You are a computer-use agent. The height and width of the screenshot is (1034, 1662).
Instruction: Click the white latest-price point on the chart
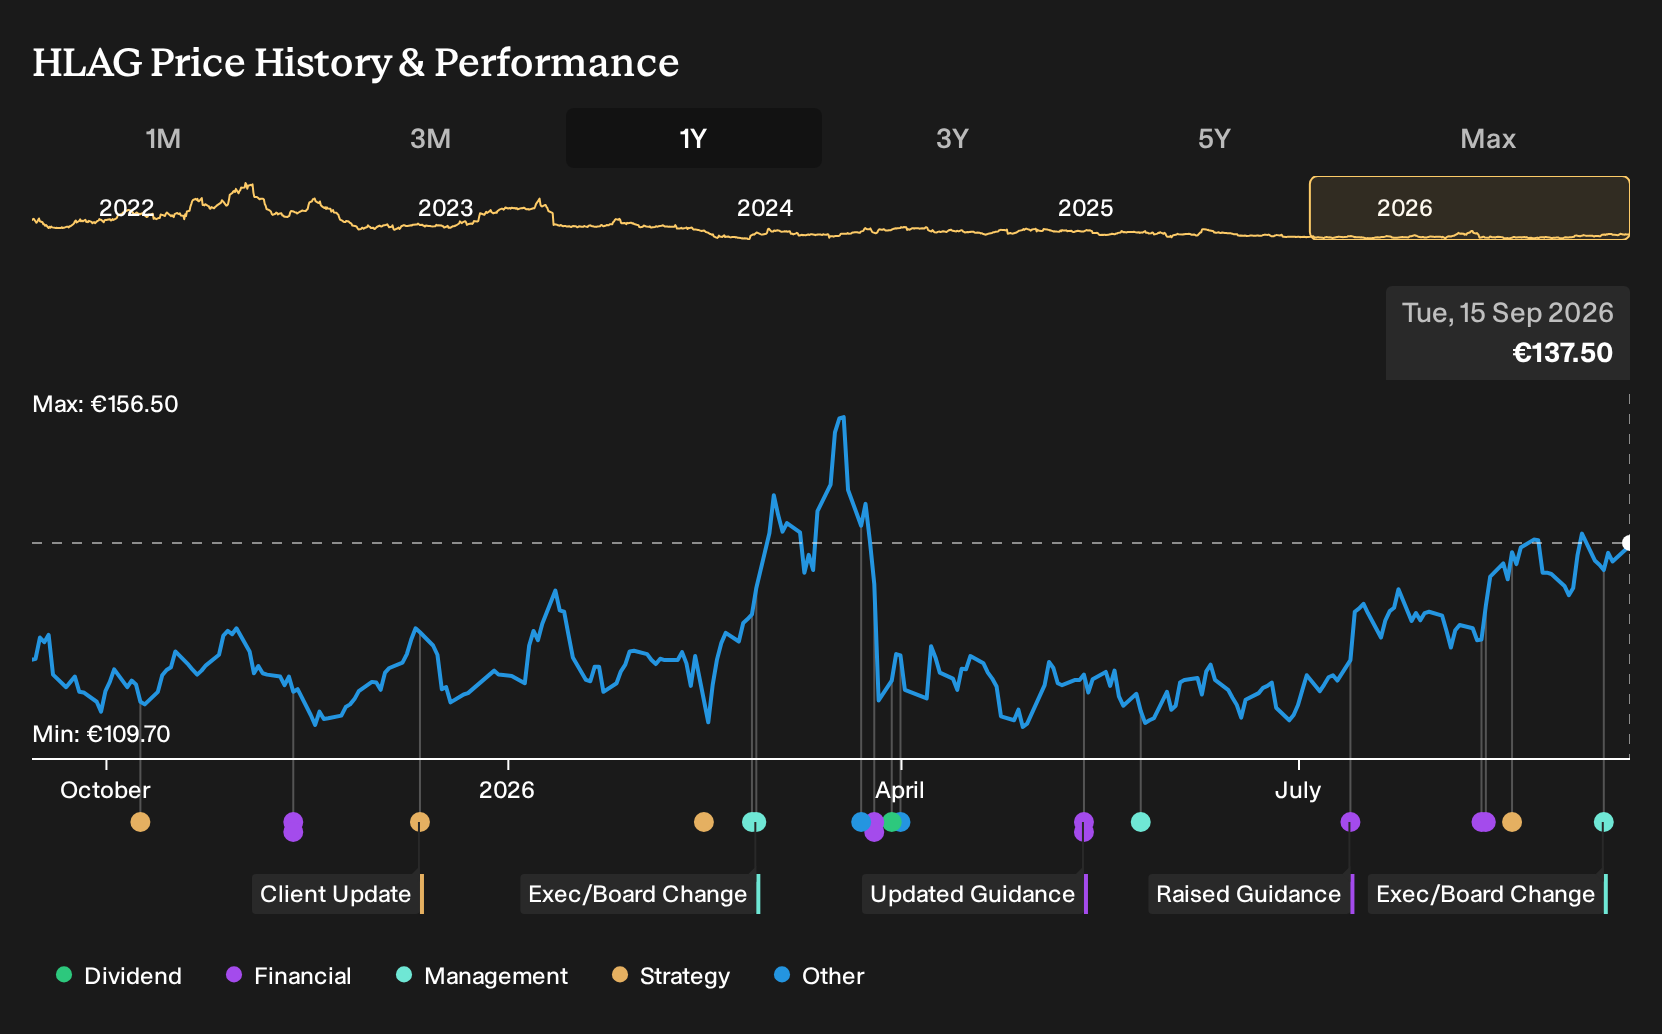1627,543
